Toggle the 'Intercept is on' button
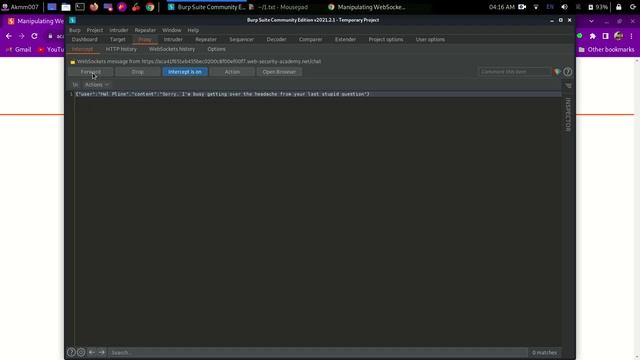 [x=185, y=72]
